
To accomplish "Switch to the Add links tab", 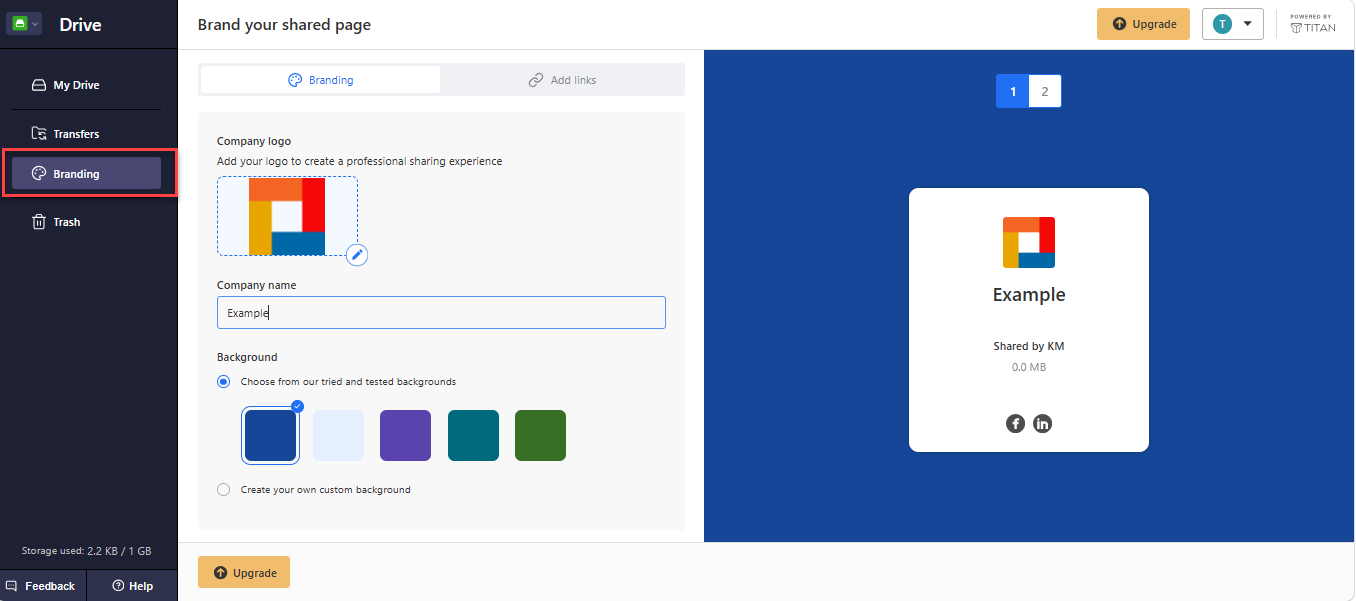I will tap(562, 80).
